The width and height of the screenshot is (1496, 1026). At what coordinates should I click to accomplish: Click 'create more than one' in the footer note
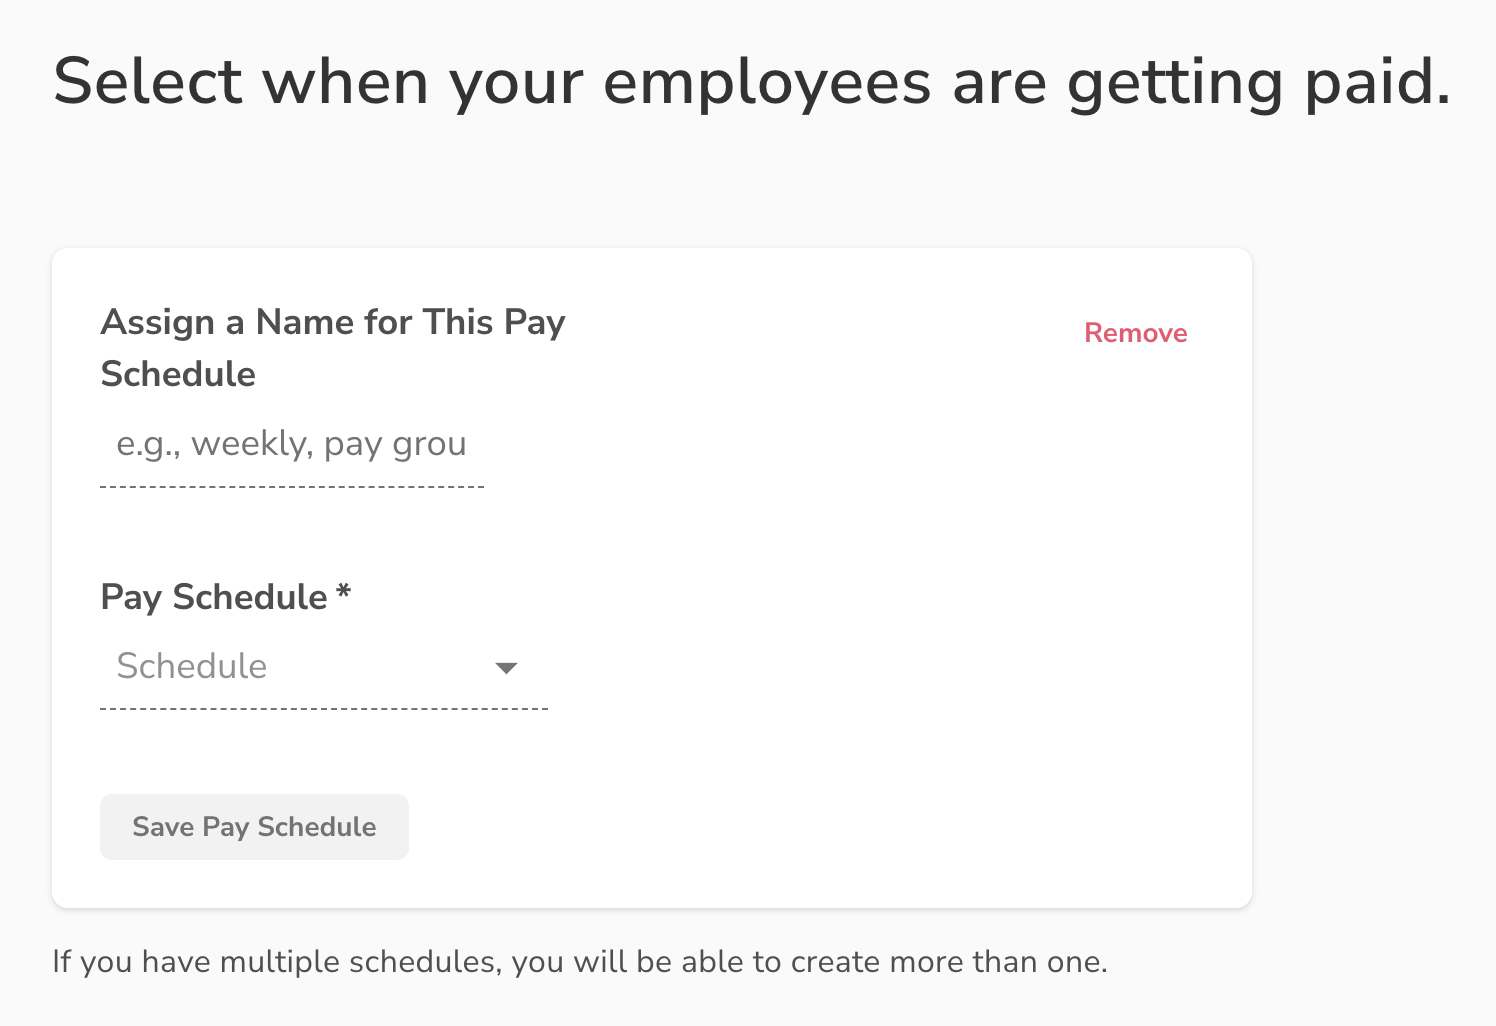[x=948, y=962]
